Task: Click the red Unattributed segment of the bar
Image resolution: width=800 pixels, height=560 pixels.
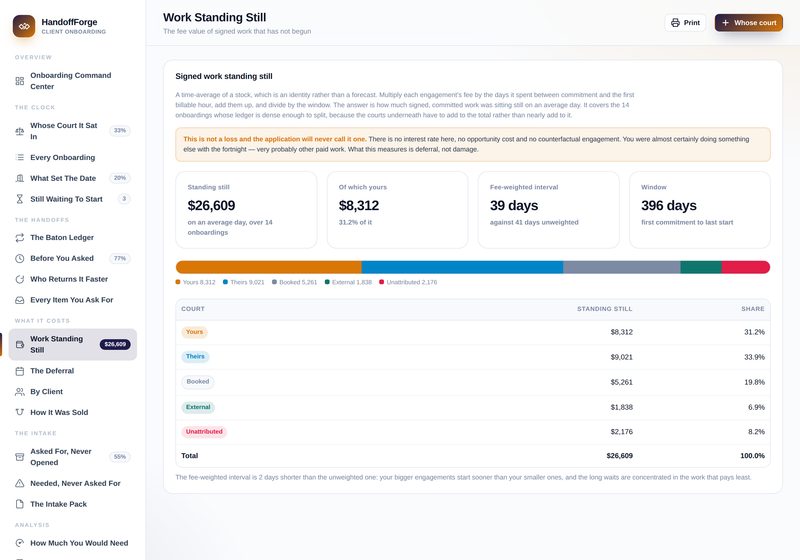Action: 746,267
